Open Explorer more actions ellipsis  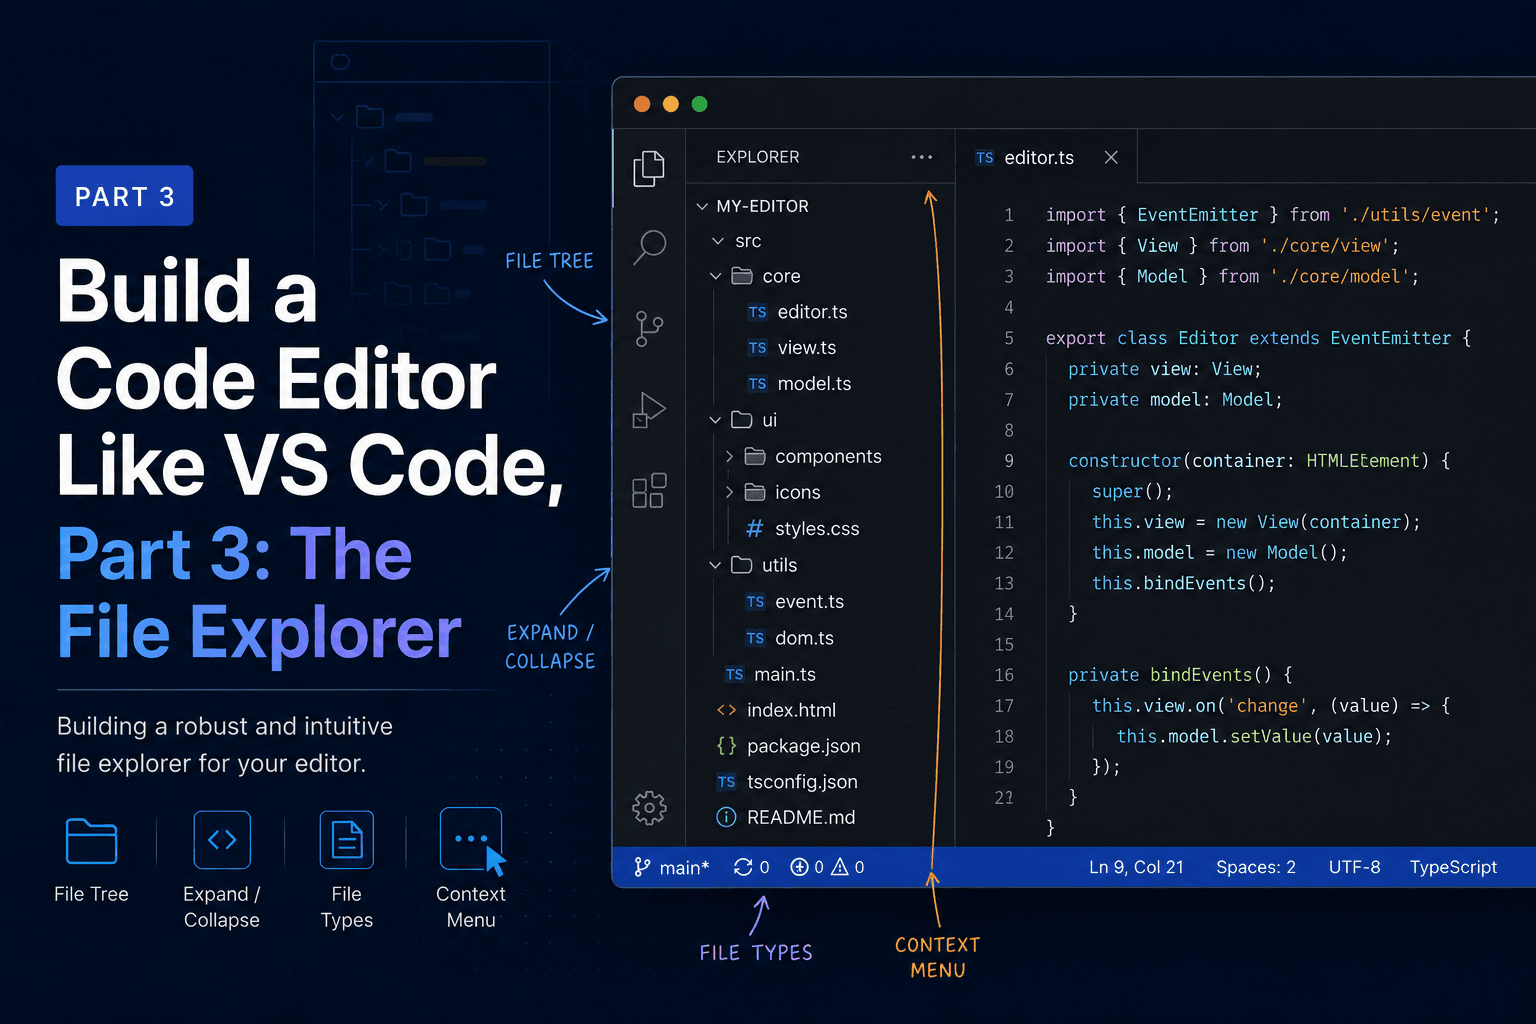click(x=921, y=157)
